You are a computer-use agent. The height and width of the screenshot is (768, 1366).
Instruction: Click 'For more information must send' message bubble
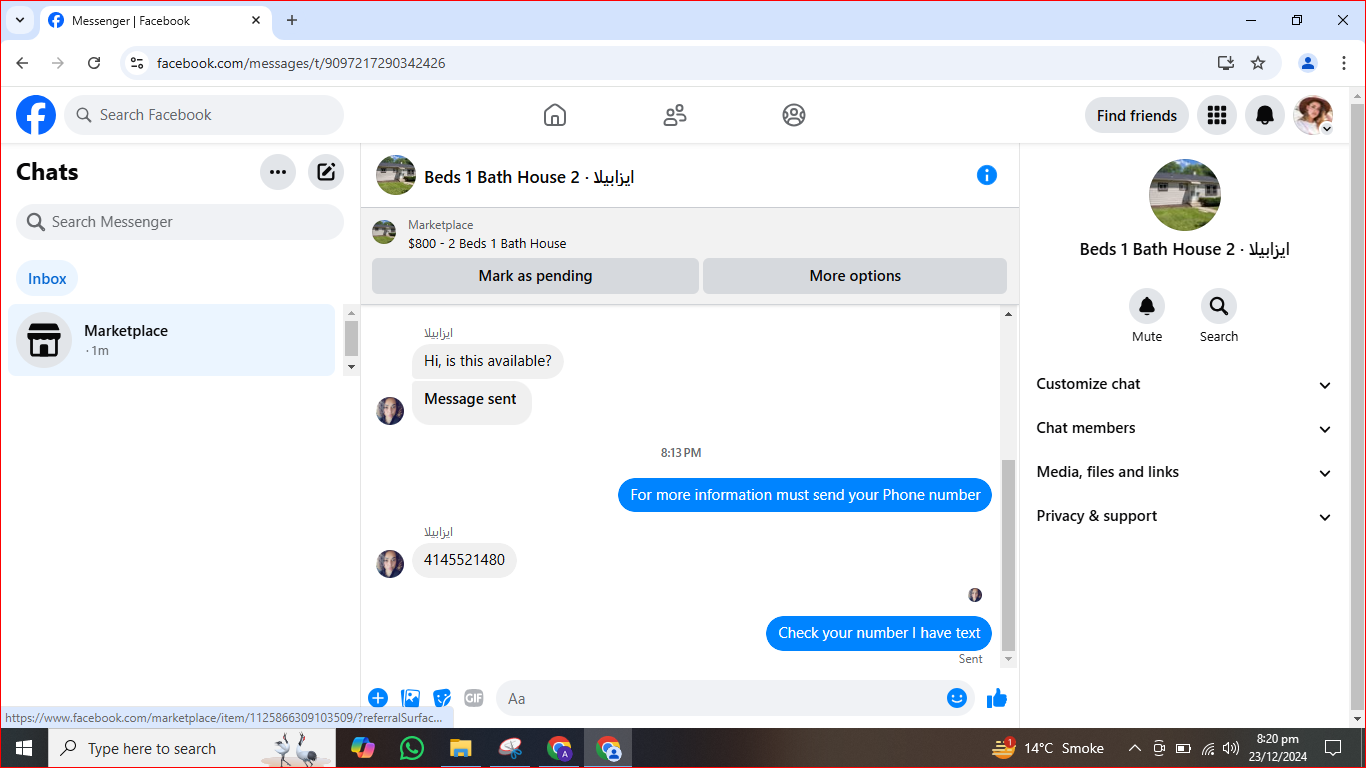[805, 495]
